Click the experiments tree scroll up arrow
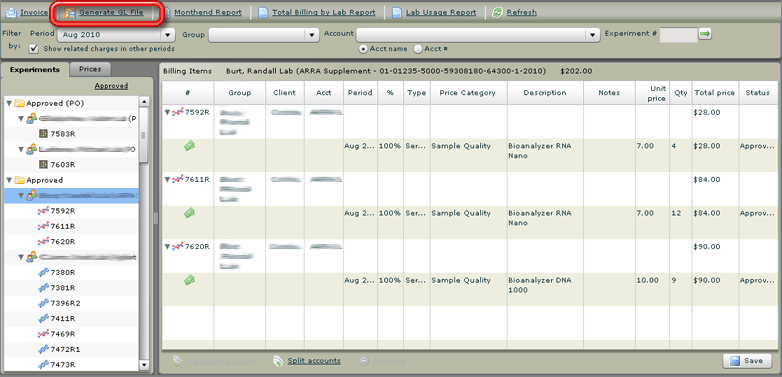This screenshot has height=377, width=782. point(145,102)
